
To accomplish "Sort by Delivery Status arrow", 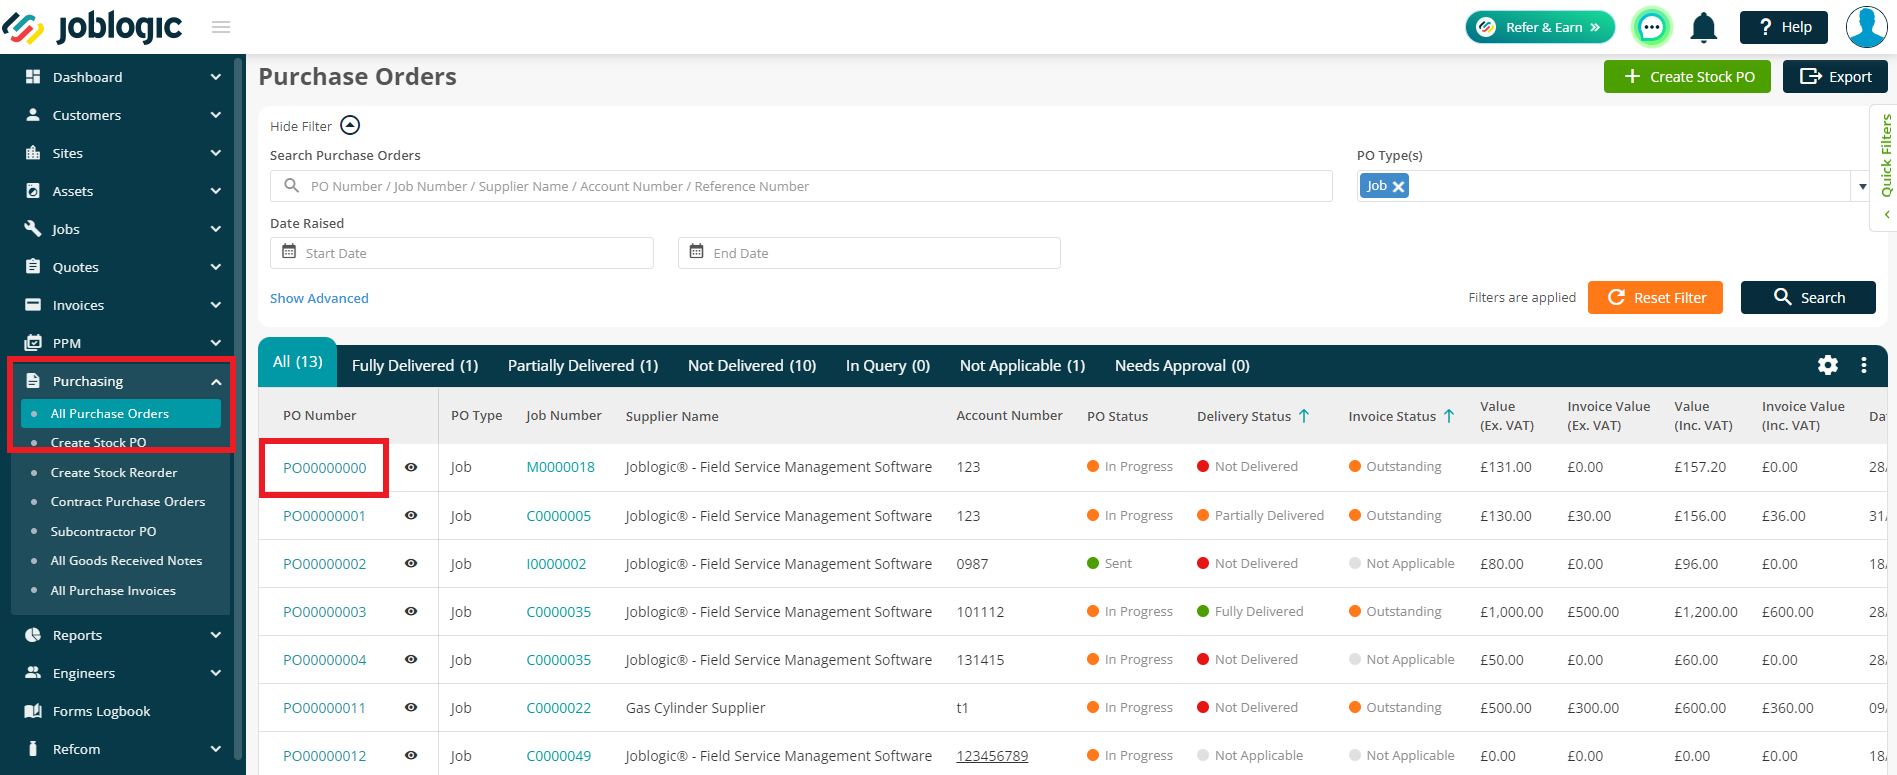I will point(1304,416).
